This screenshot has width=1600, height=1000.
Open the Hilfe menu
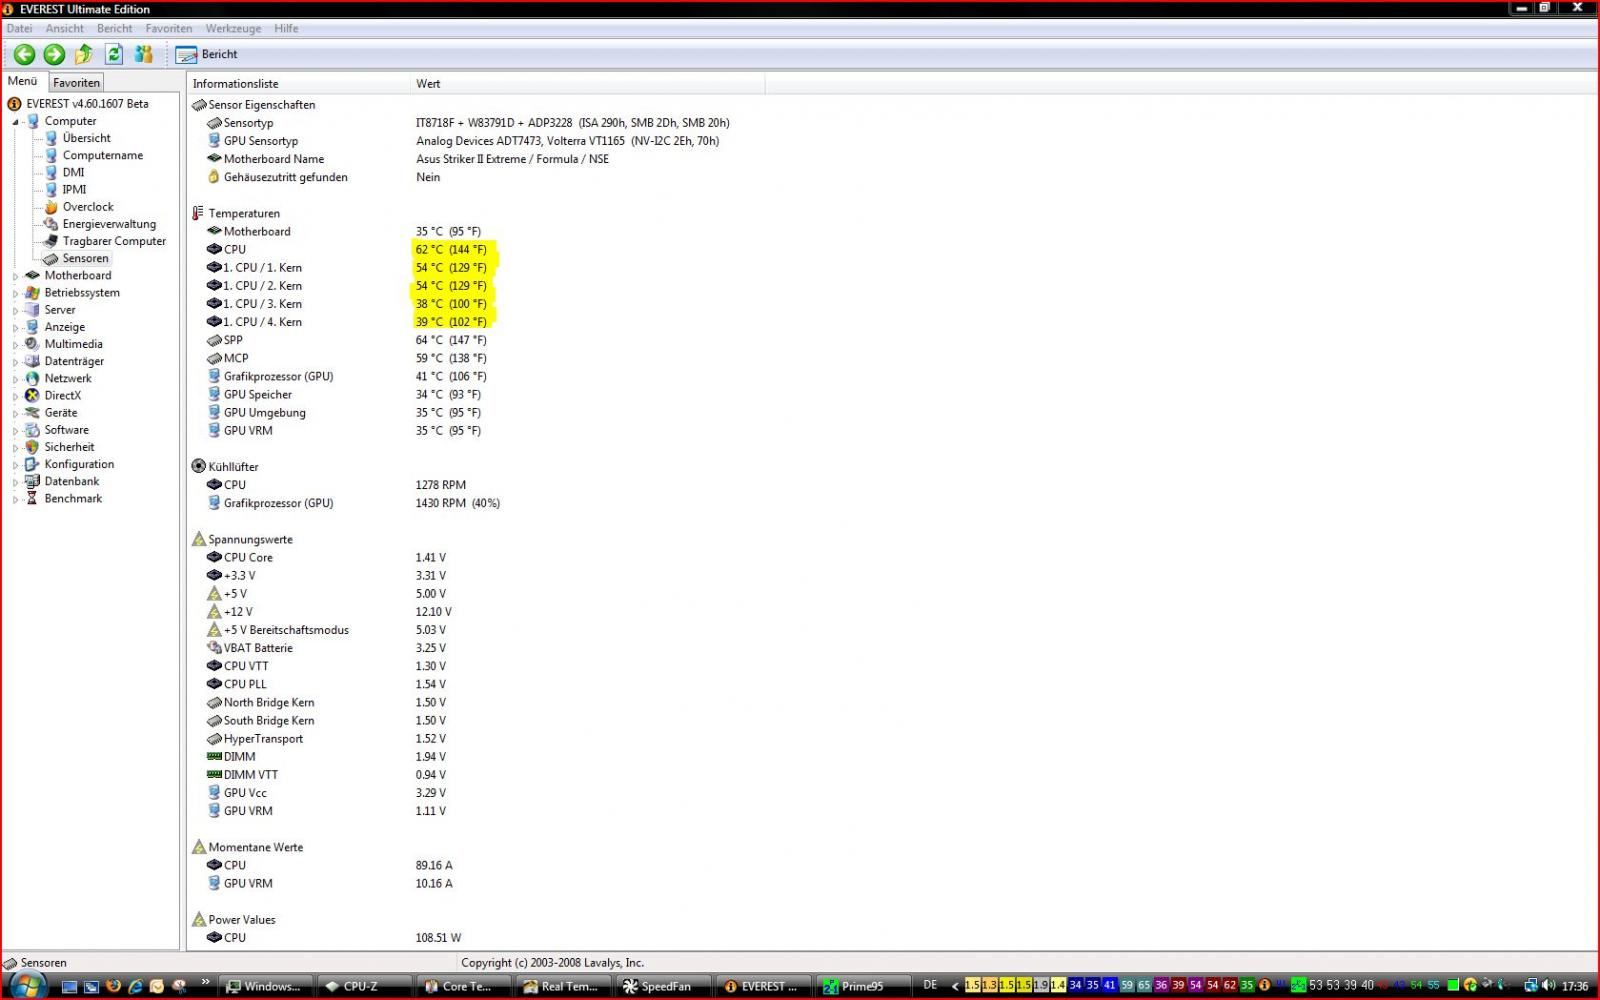coord(286,28)
